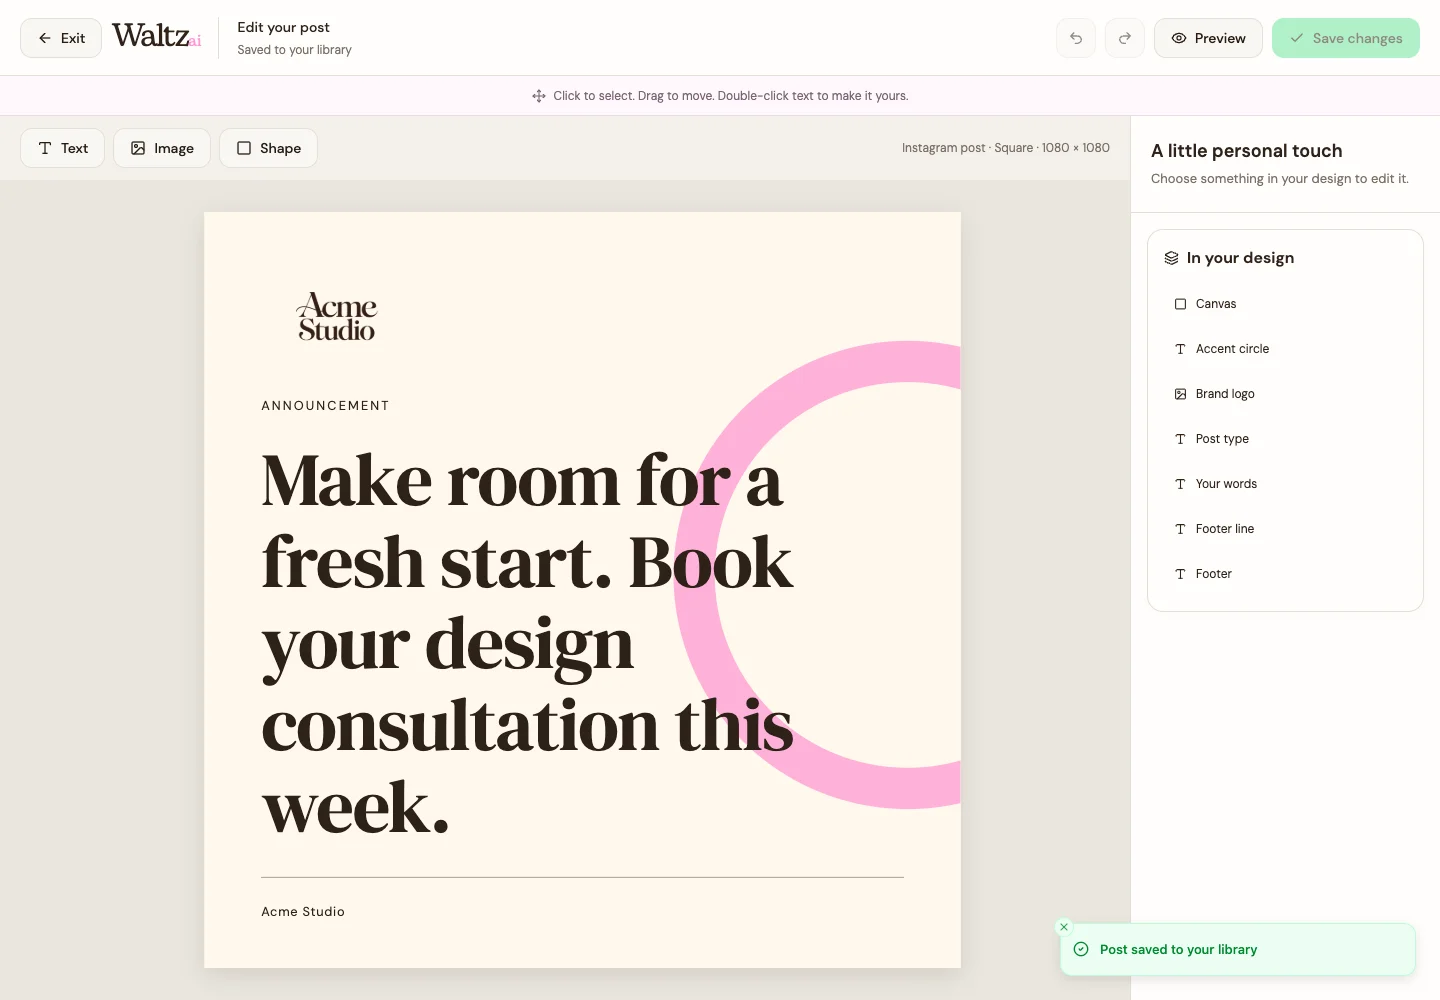The width and height of the screenshot is (1440, 1000).
Task: Click the layers icon beside 'In your design'
Action: [x=1171, y=258]
